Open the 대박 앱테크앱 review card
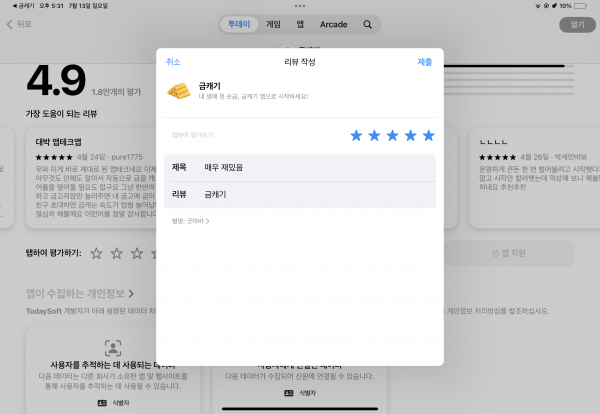 pos(91,178)
